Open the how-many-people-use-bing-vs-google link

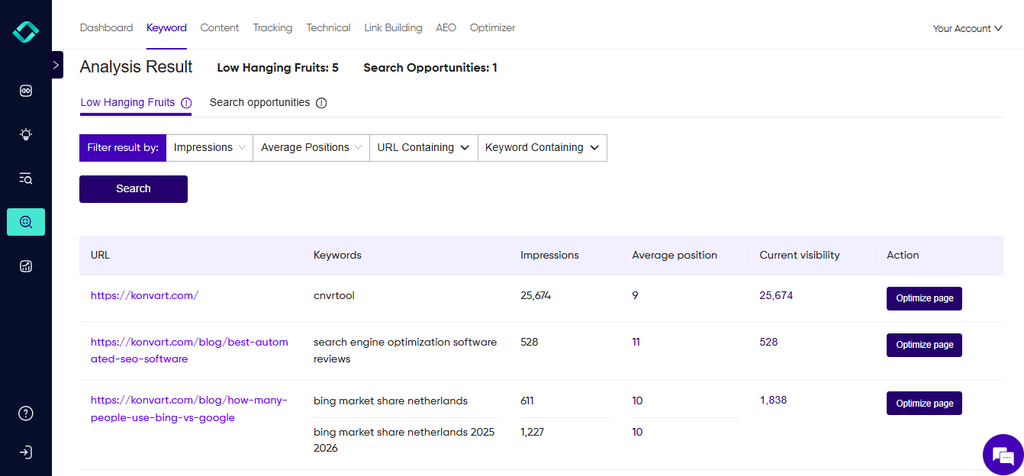tap(189, 409)
